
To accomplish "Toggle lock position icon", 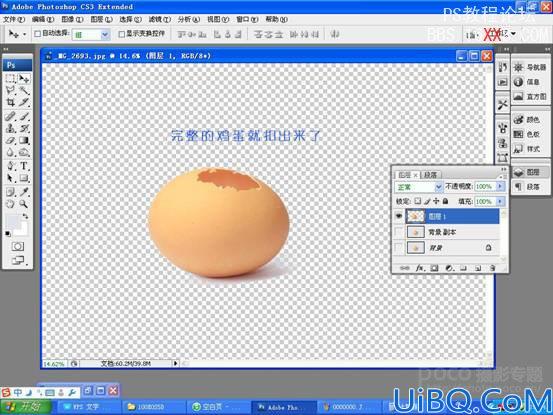I will click(x=436, y=201).
